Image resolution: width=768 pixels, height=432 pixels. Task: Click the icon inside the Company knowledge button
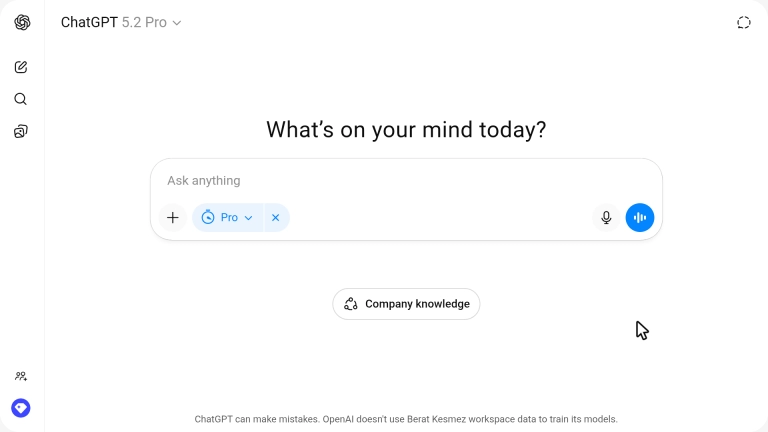(351, 304)
